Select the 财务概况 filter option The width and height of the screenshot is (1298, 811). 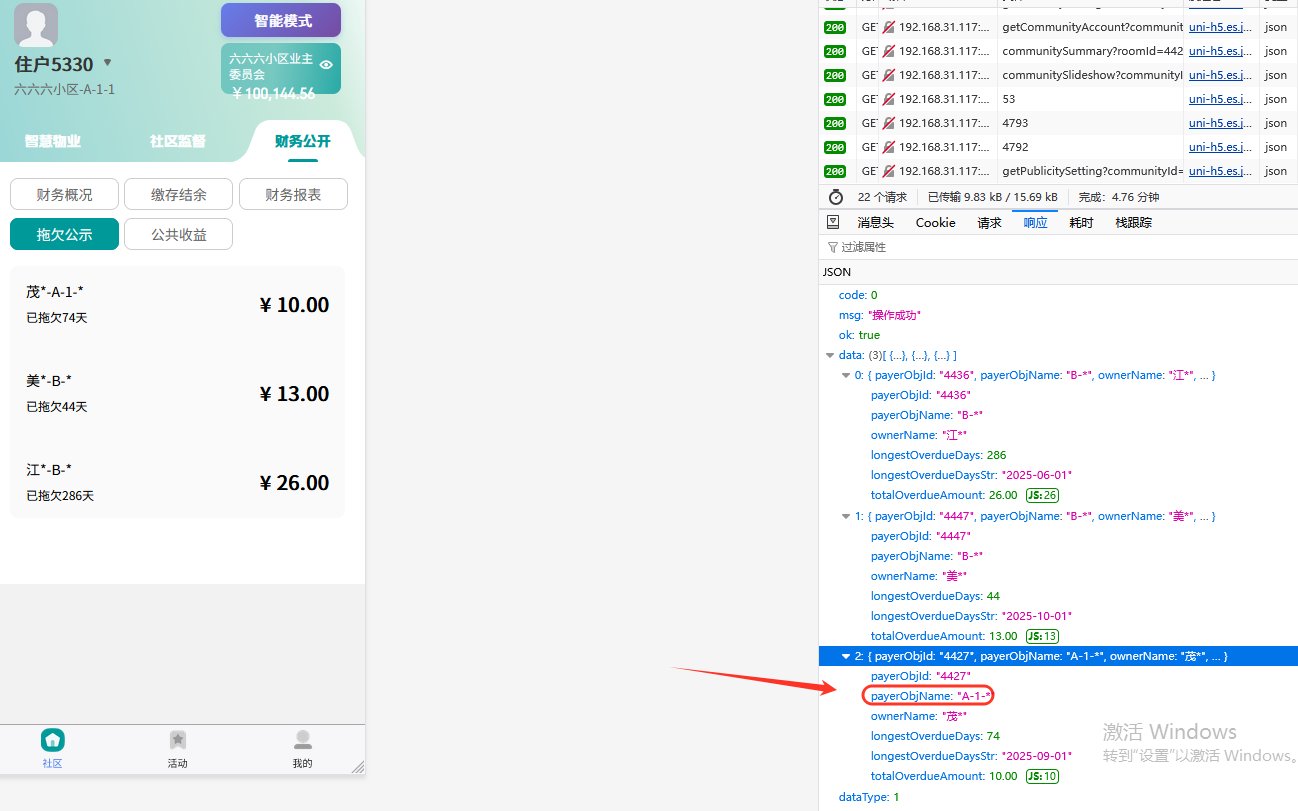pyautogui.click(x=64, y=194)
